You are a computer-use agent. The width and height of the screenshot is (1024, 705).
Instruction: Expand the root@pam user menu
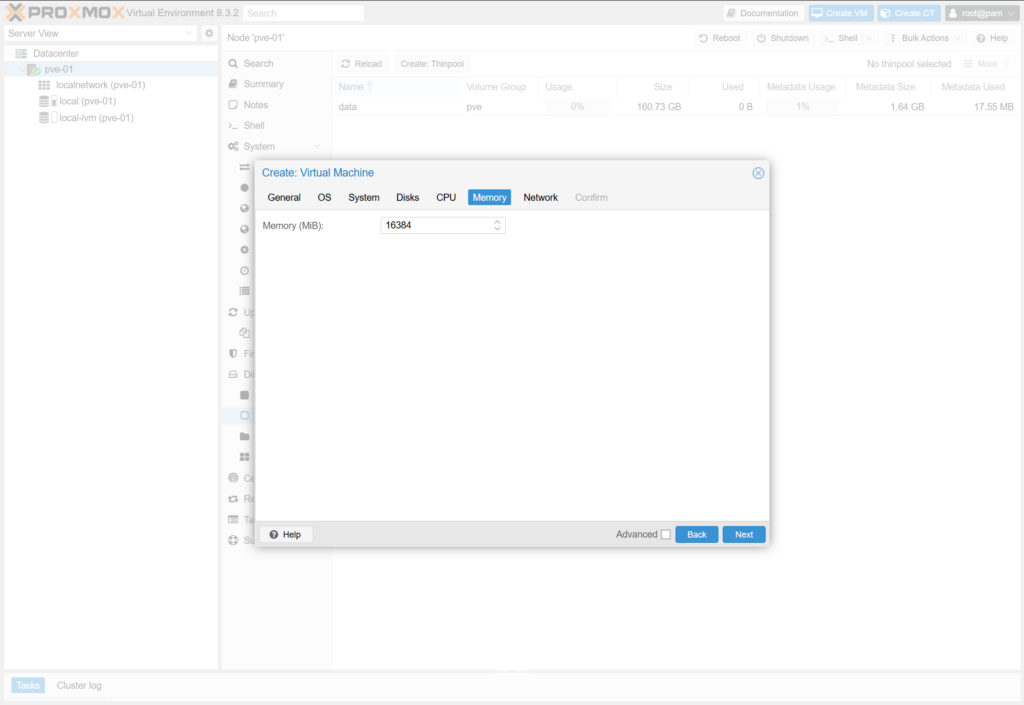(x=981, y=13)
